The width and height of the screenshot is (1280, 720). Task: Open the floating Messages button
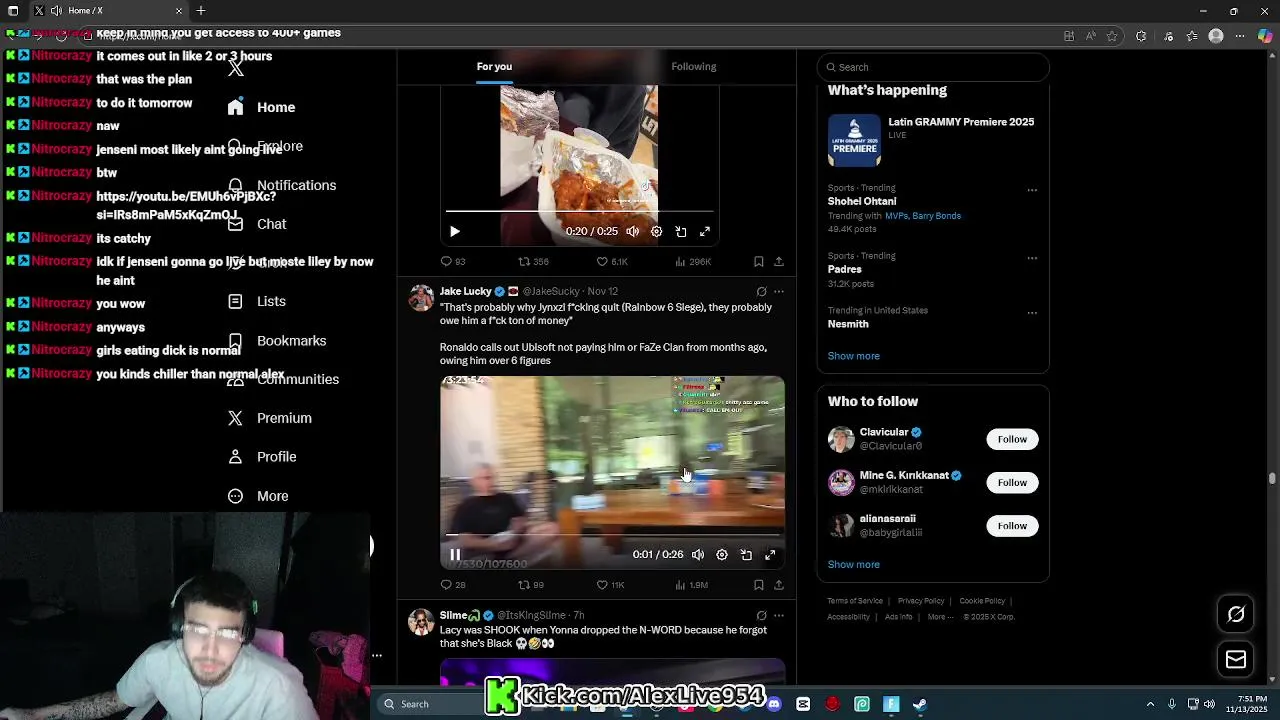[1236, 659]
